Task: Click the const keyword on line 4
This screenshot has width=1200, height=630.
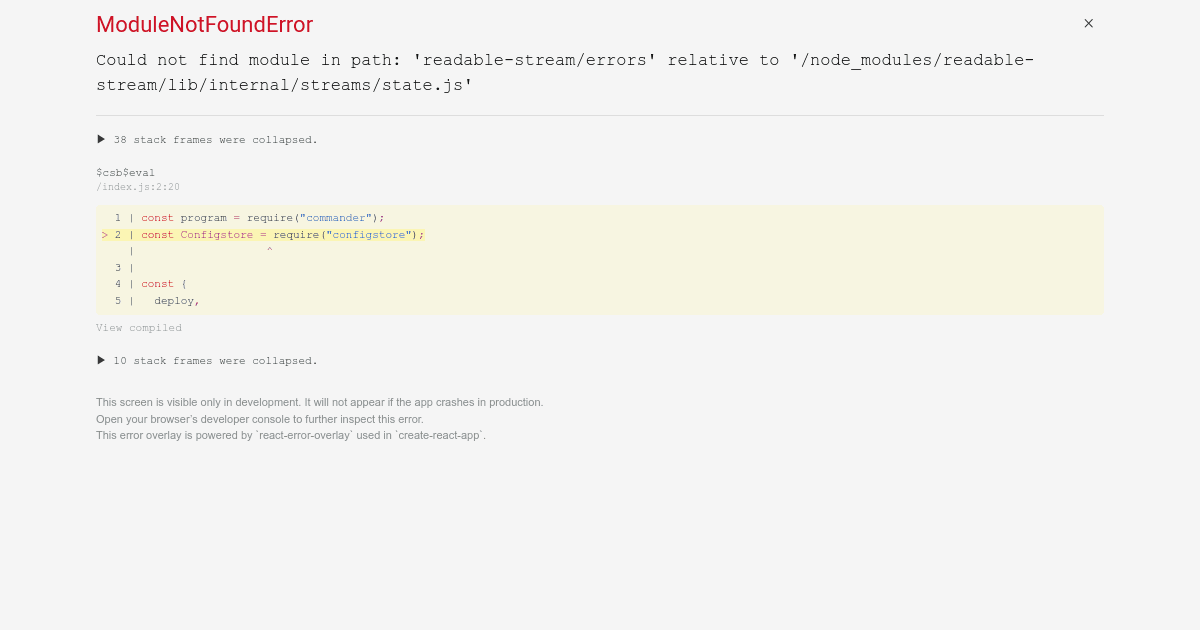Action: [x=157, y=283]
